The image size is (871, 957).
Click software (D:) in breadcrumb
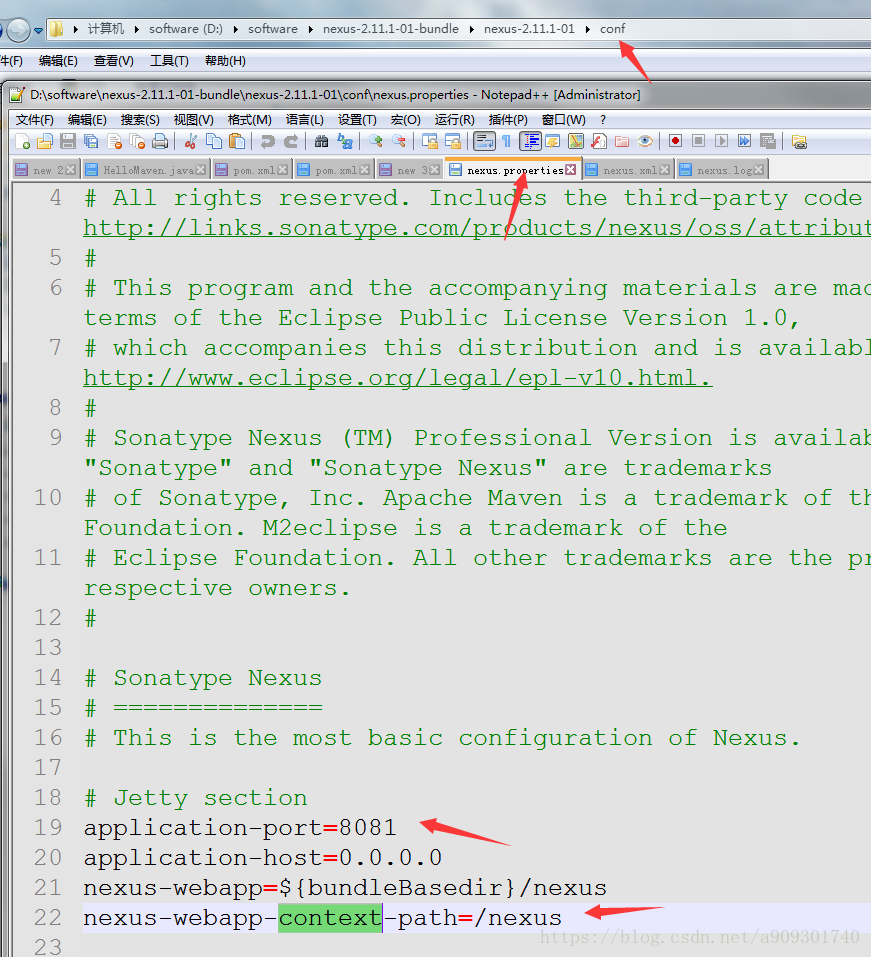186,29
